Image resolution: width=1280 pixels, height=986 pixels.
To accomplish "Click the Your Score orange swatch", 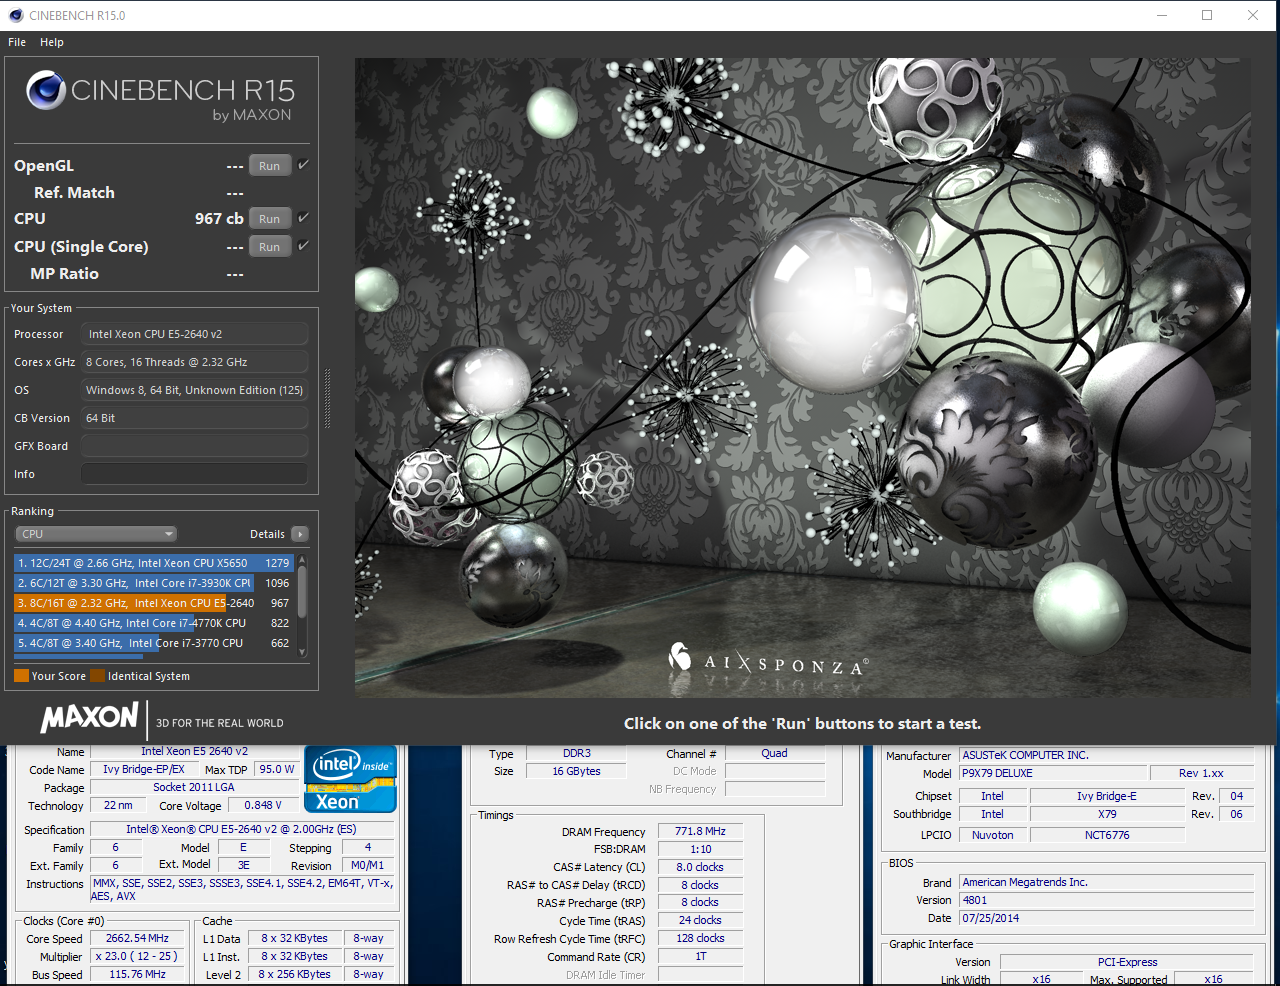I will pyautogui.click(x=21, y=676).
